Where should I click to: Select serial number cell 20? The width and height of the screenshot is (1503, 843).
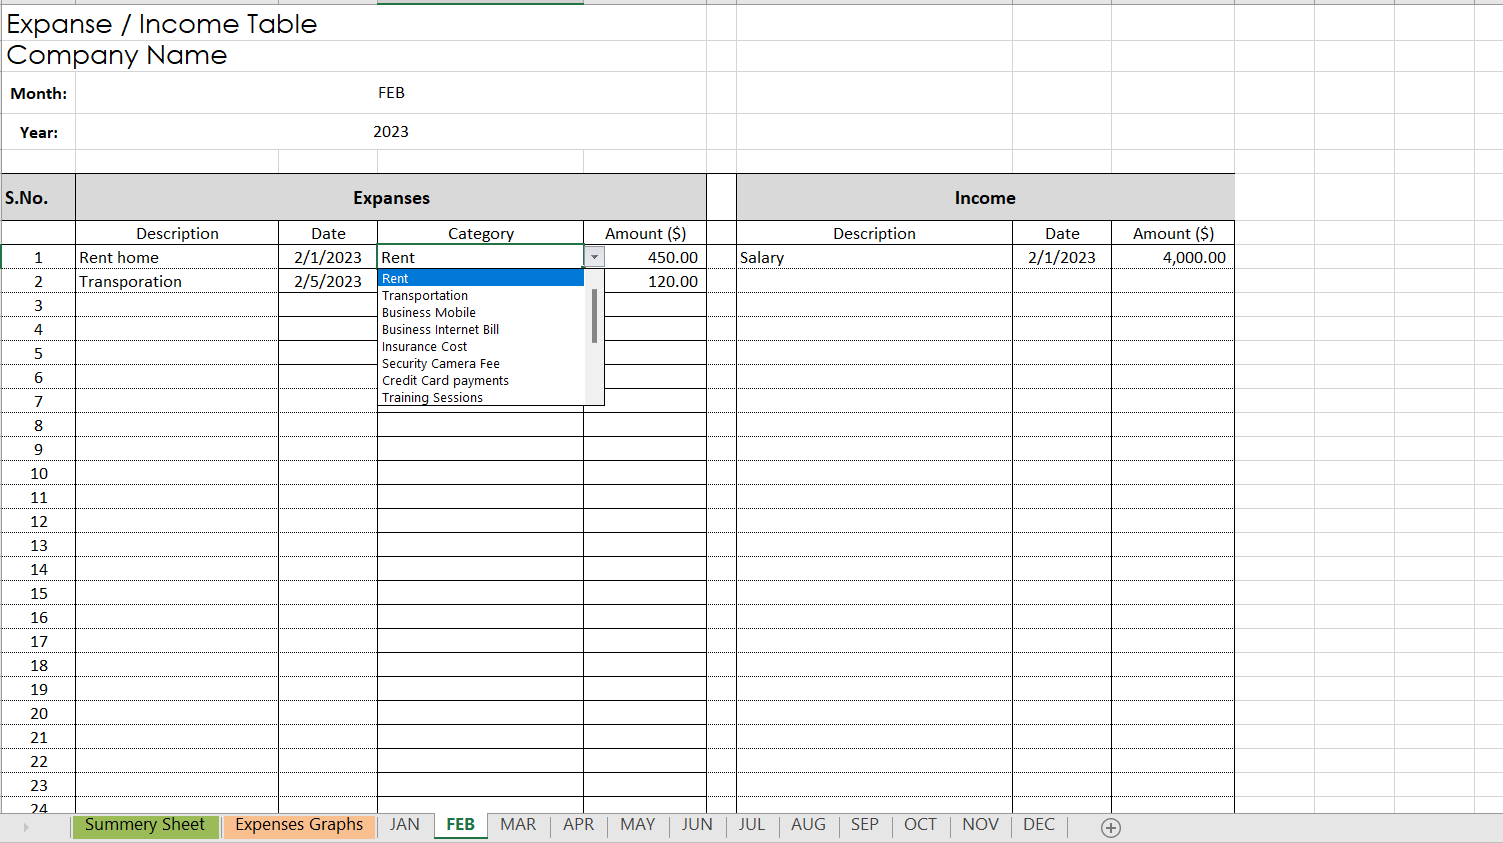point(38,713)
